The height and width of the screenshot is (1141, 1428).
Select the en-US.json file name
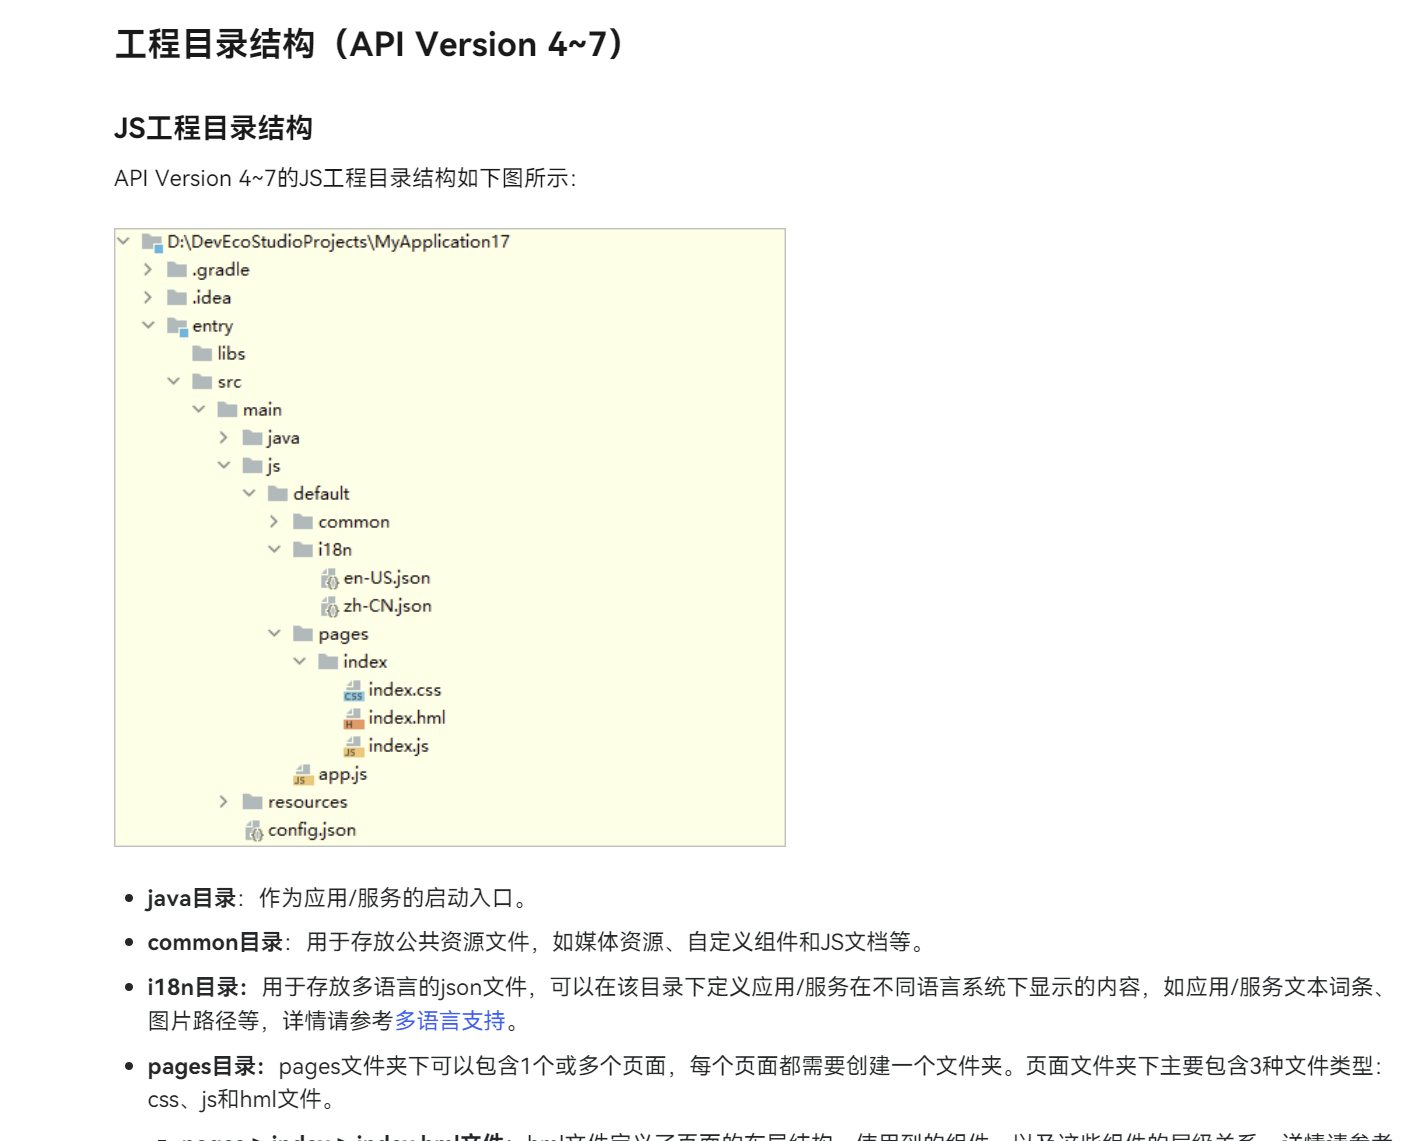pyautogui.click(x=387, y=578)
